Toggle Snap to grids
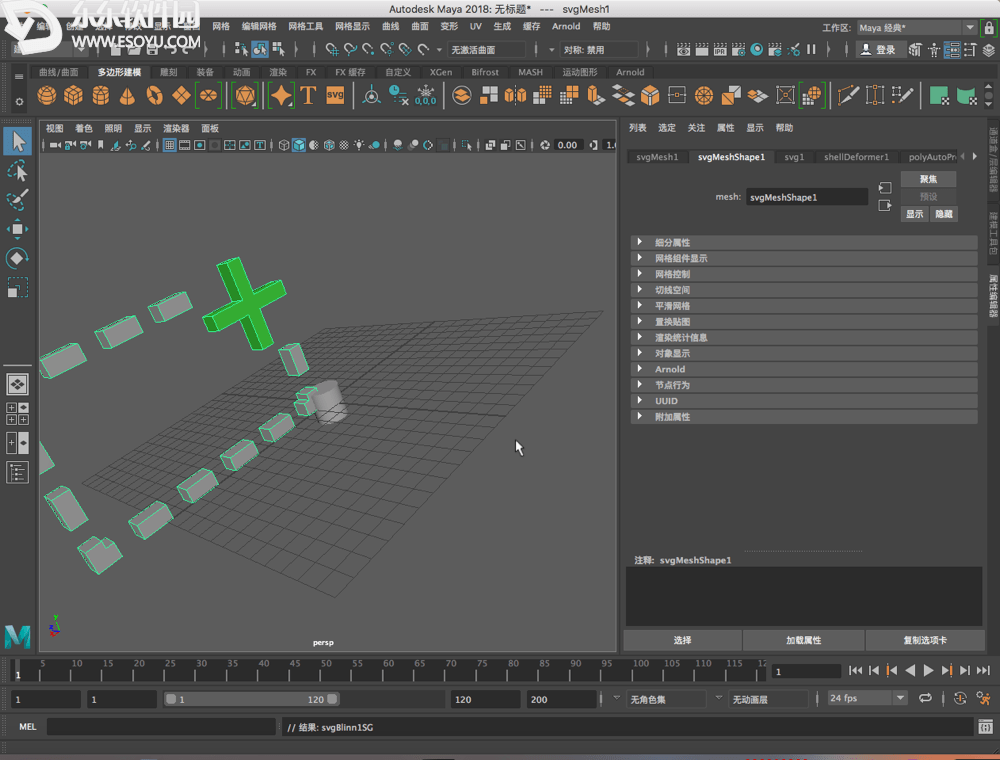Screen dimensions: 1000x760 coord(332,50)
